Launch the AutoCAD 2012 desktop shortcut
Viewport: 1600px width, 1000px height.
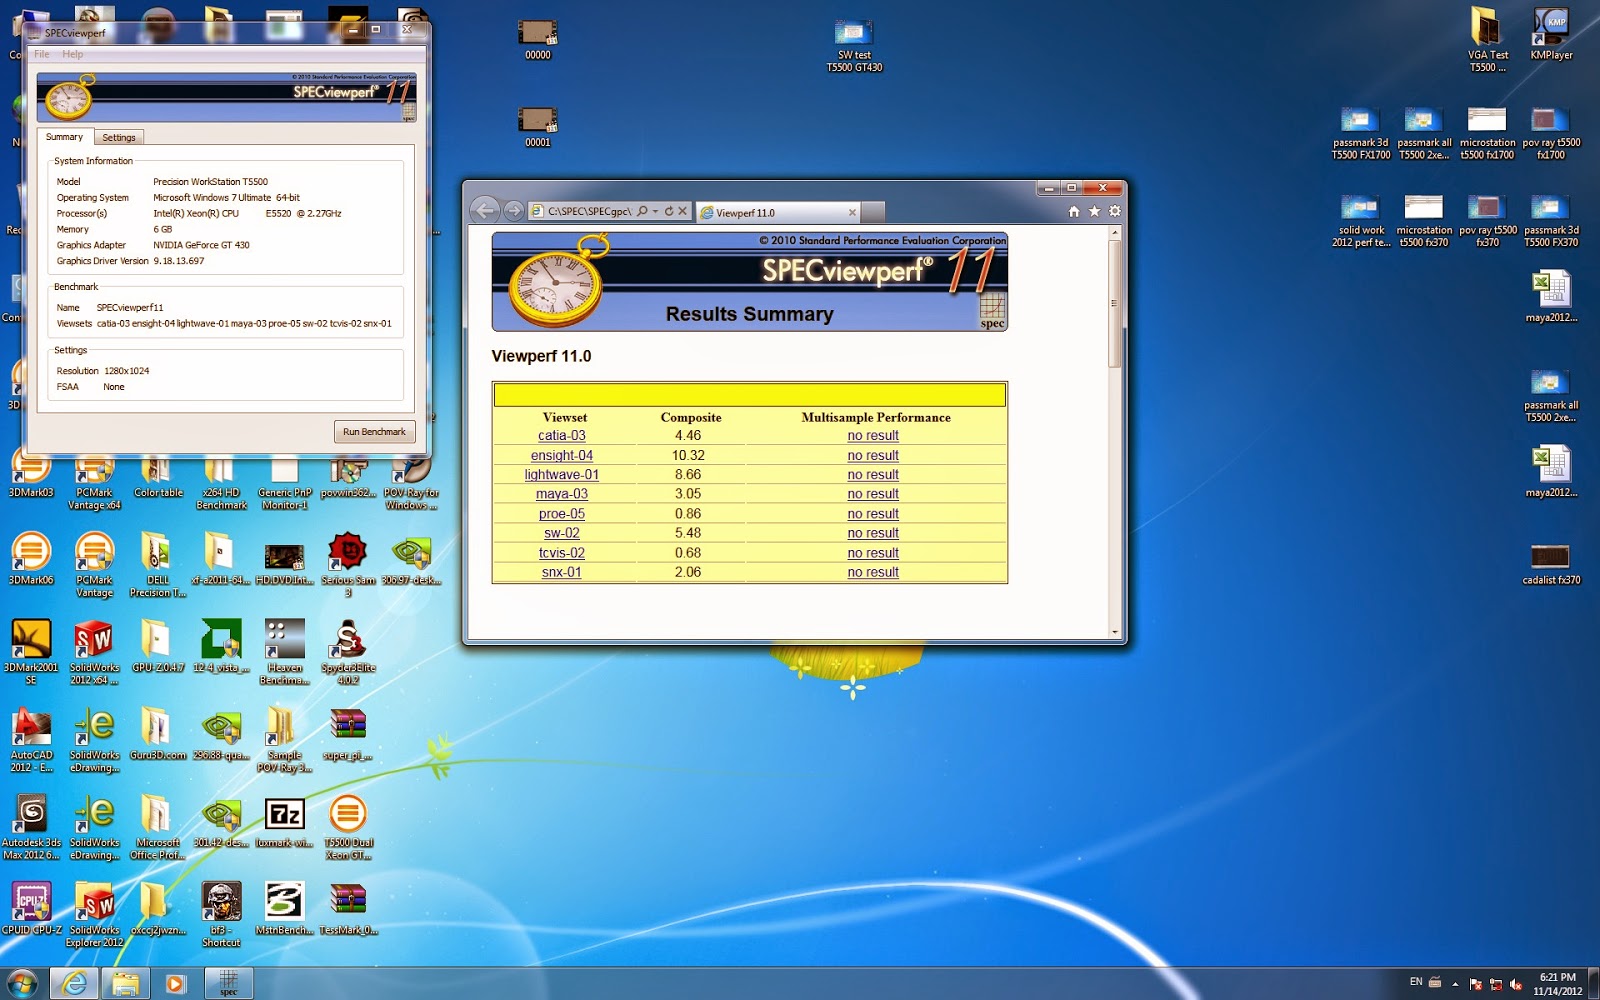31,739
